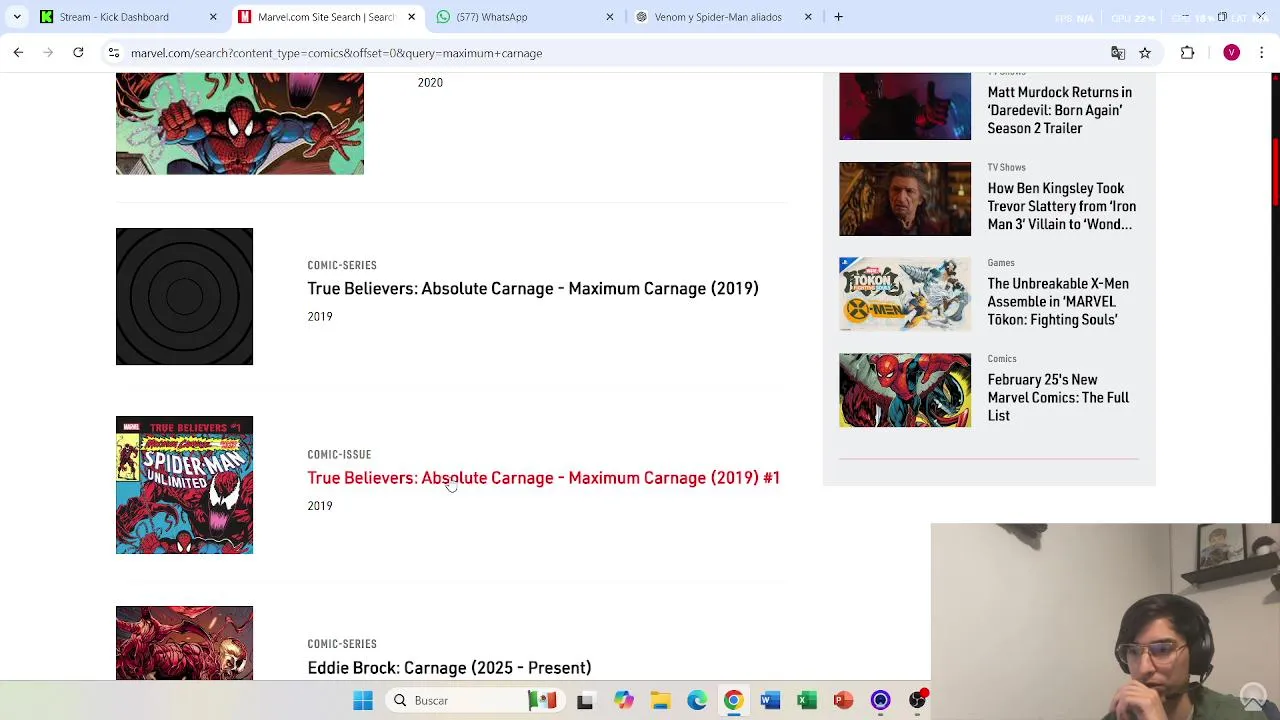Click the Games category label
Image resolution: width=1280 pixels, height=720 pixels.
1001,263
